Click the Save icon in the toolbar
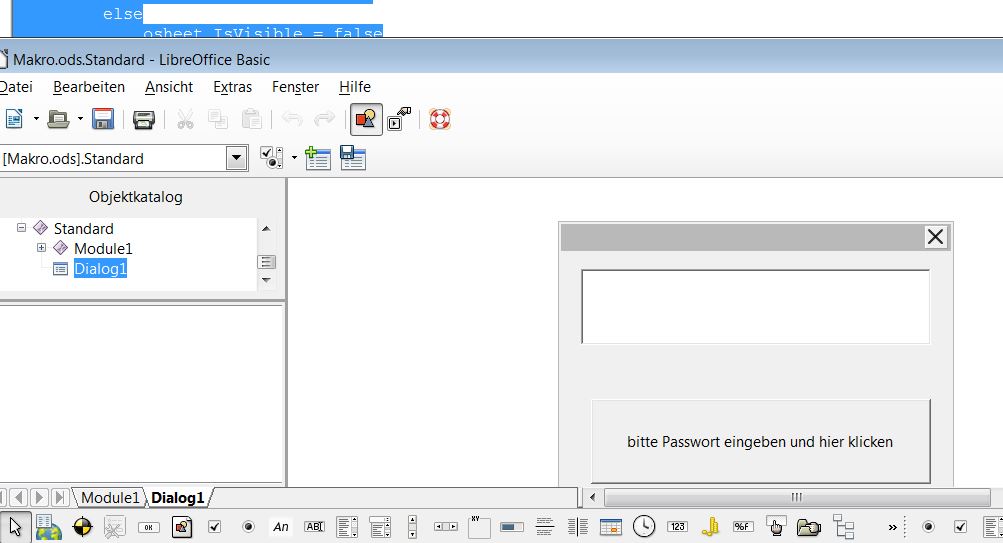 point(102,120)
